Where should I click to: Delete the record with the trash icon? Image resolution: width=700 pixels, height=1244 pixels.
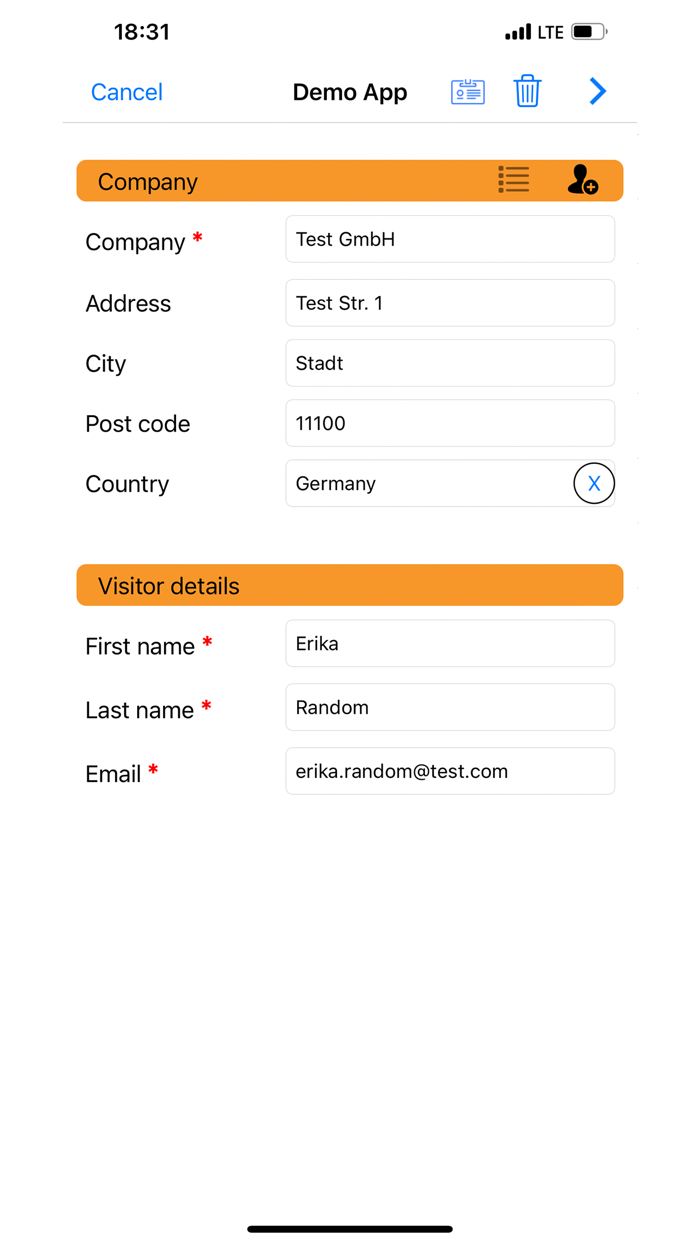(x=527, y=91)
